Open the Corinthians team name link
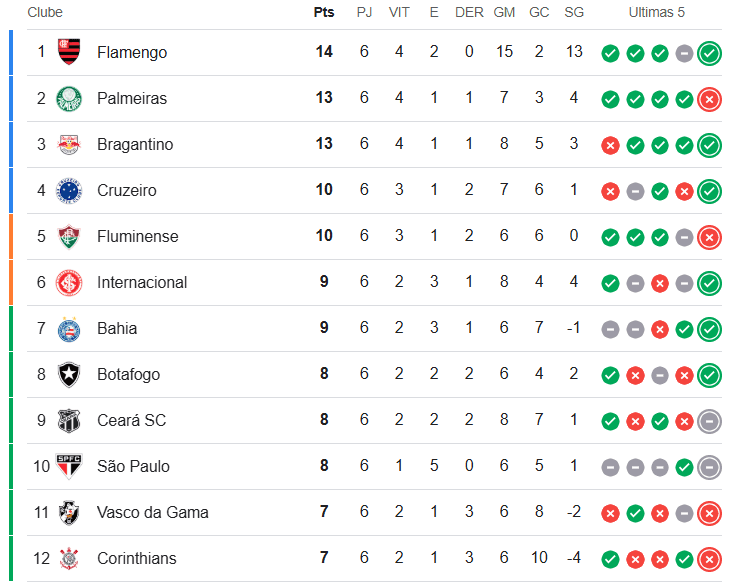The height and width of the screenshot is (587, 735). [x=136, y=558]
